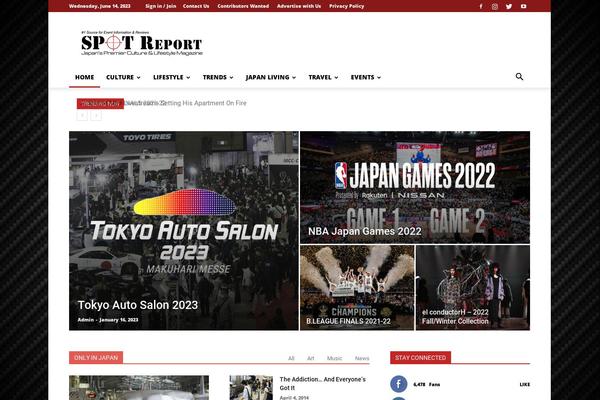Expand the Japan Living menu
Image resolution: width=600 pixels, height=400 pixels.
(271, 77)
